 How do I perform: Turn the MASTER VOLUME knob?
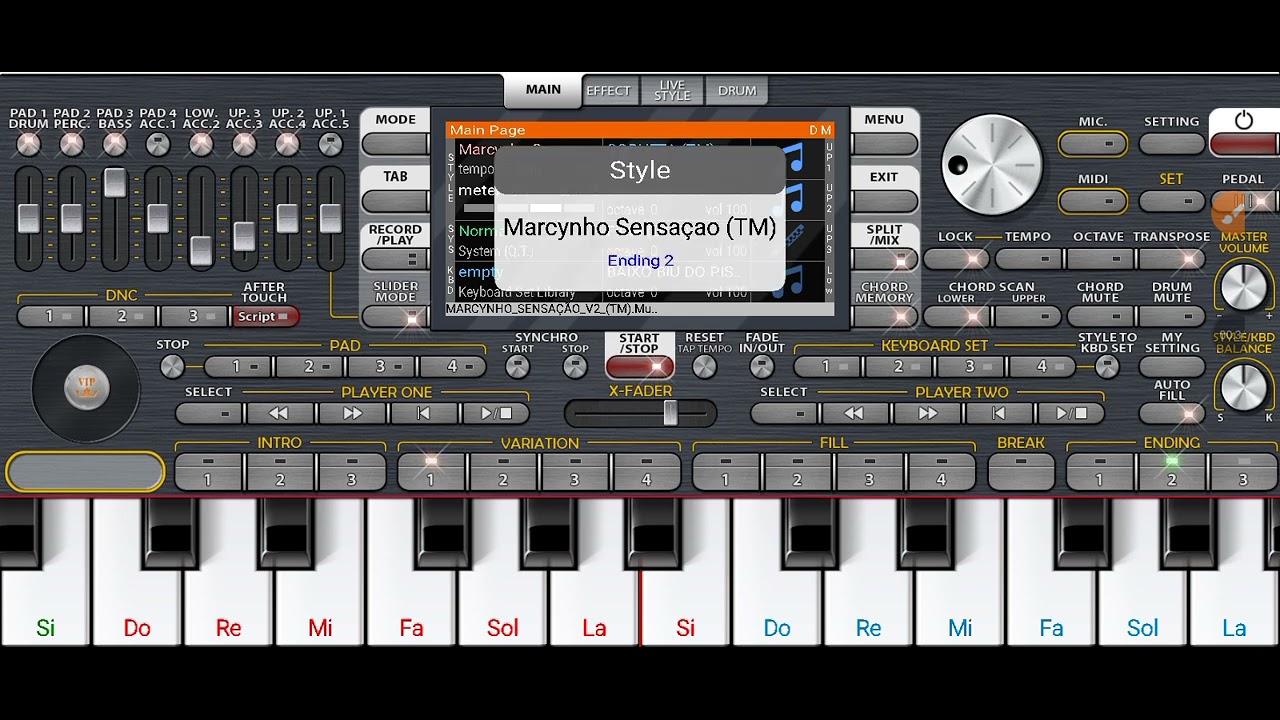click(x=1243, y=286)
